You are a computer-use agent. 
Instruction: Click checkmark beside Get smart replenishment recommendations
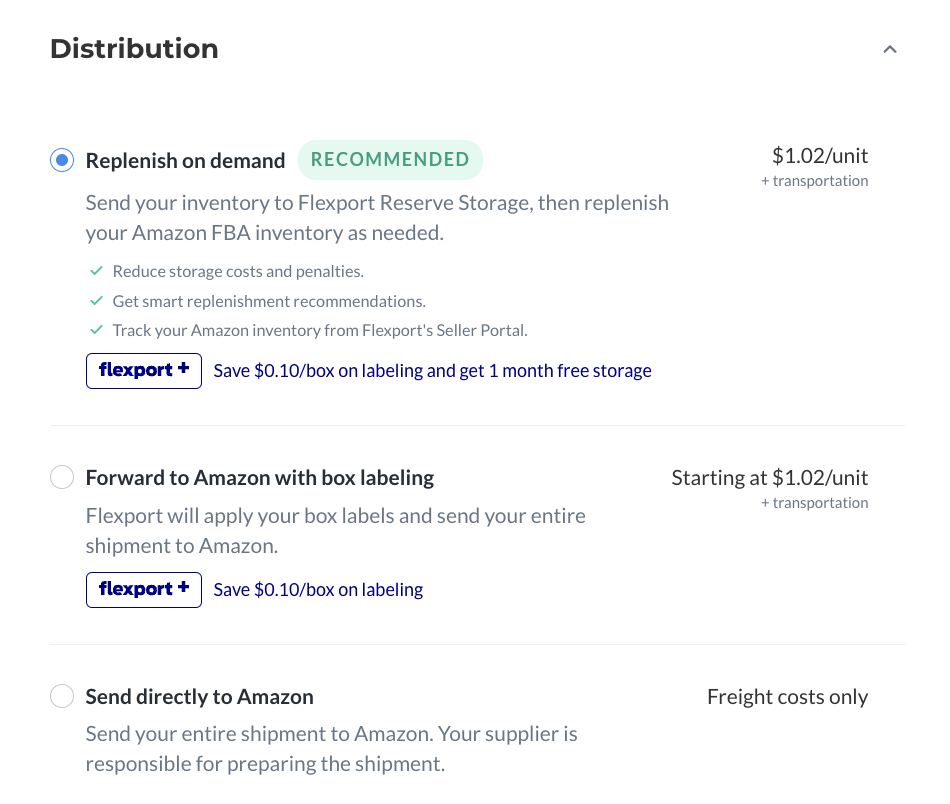click(96, 301)
